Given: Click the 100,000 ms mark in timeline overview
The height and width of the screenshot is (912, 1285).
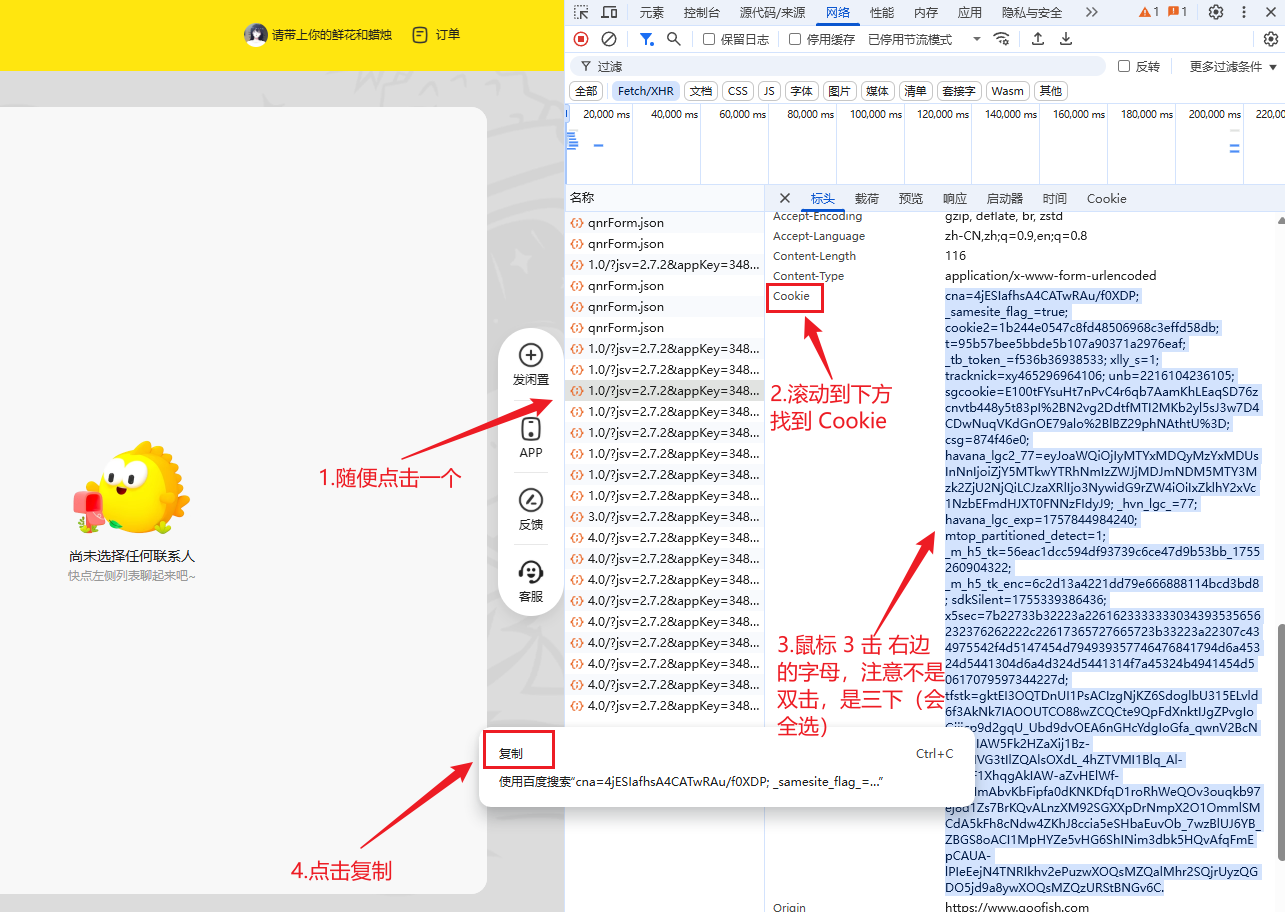Looking at the screenshot, I should coord(876,115).
